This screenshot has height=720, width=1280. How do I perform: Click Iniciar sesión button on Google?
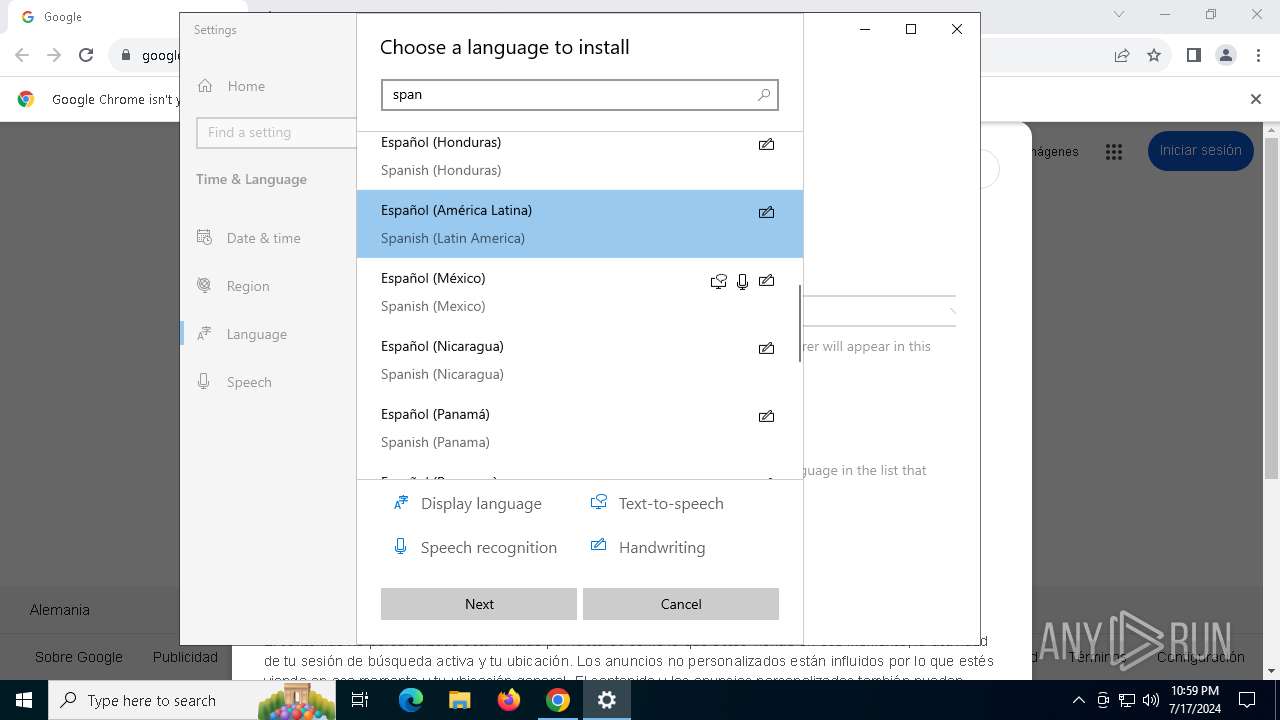(x=1200, y=151)
